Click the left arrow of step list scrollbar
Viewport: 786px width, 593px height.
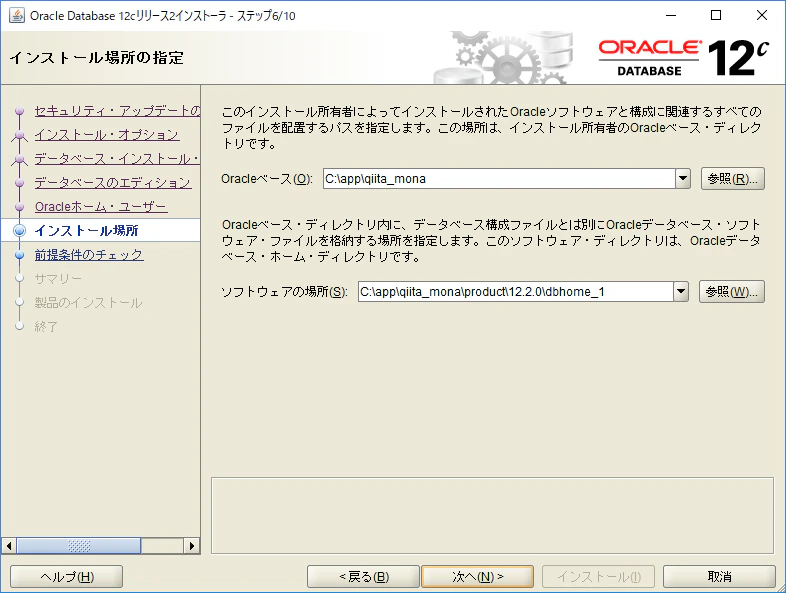(9, 546)
